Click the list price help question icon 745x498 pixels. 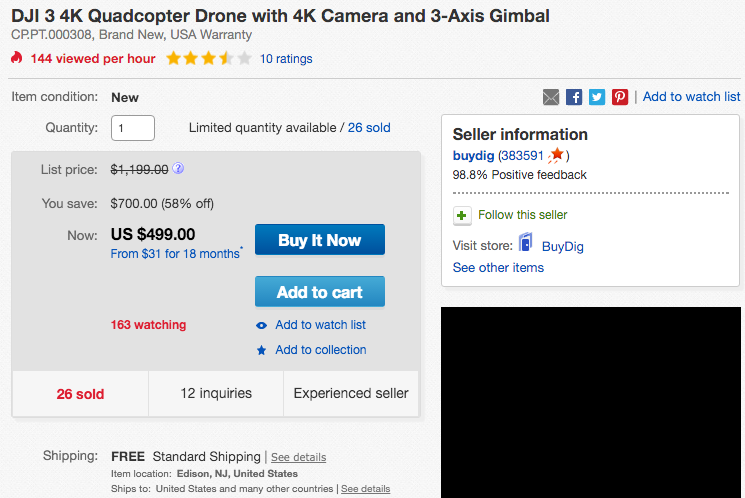(x=178, y=168)
